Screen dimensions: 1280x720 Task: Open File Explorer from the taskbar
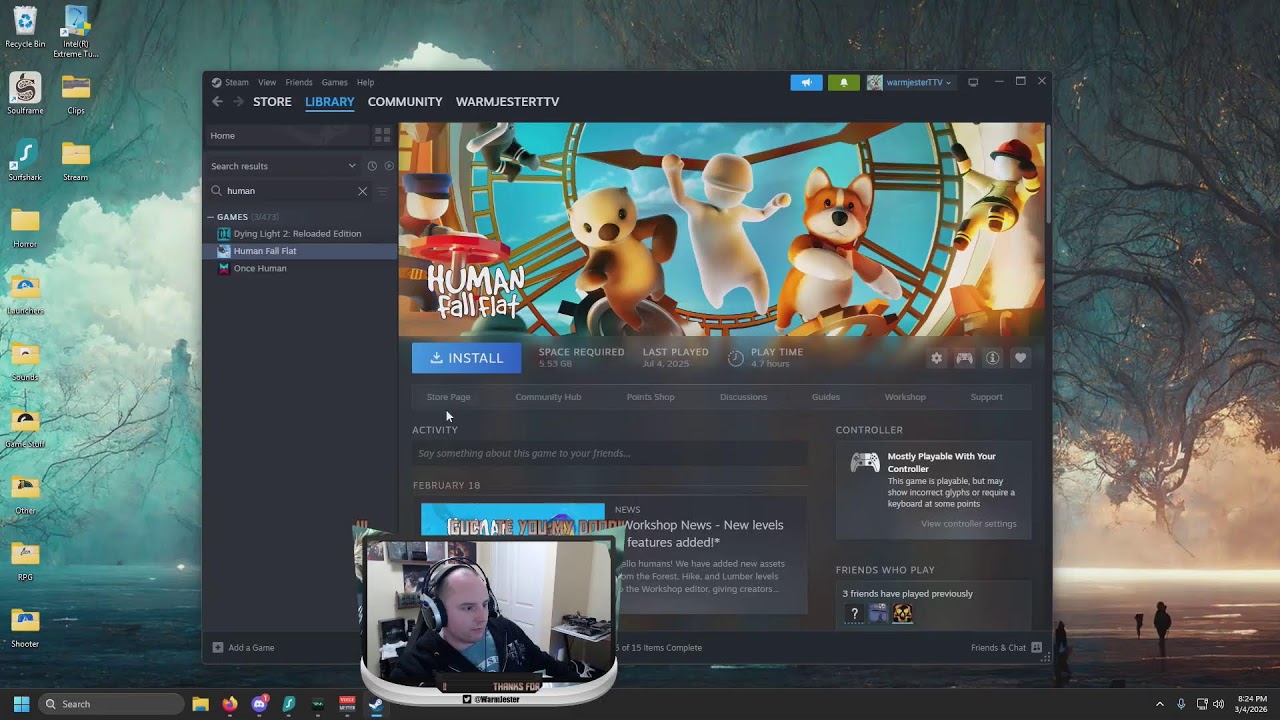pyautogui.click(x=200, y=704)
